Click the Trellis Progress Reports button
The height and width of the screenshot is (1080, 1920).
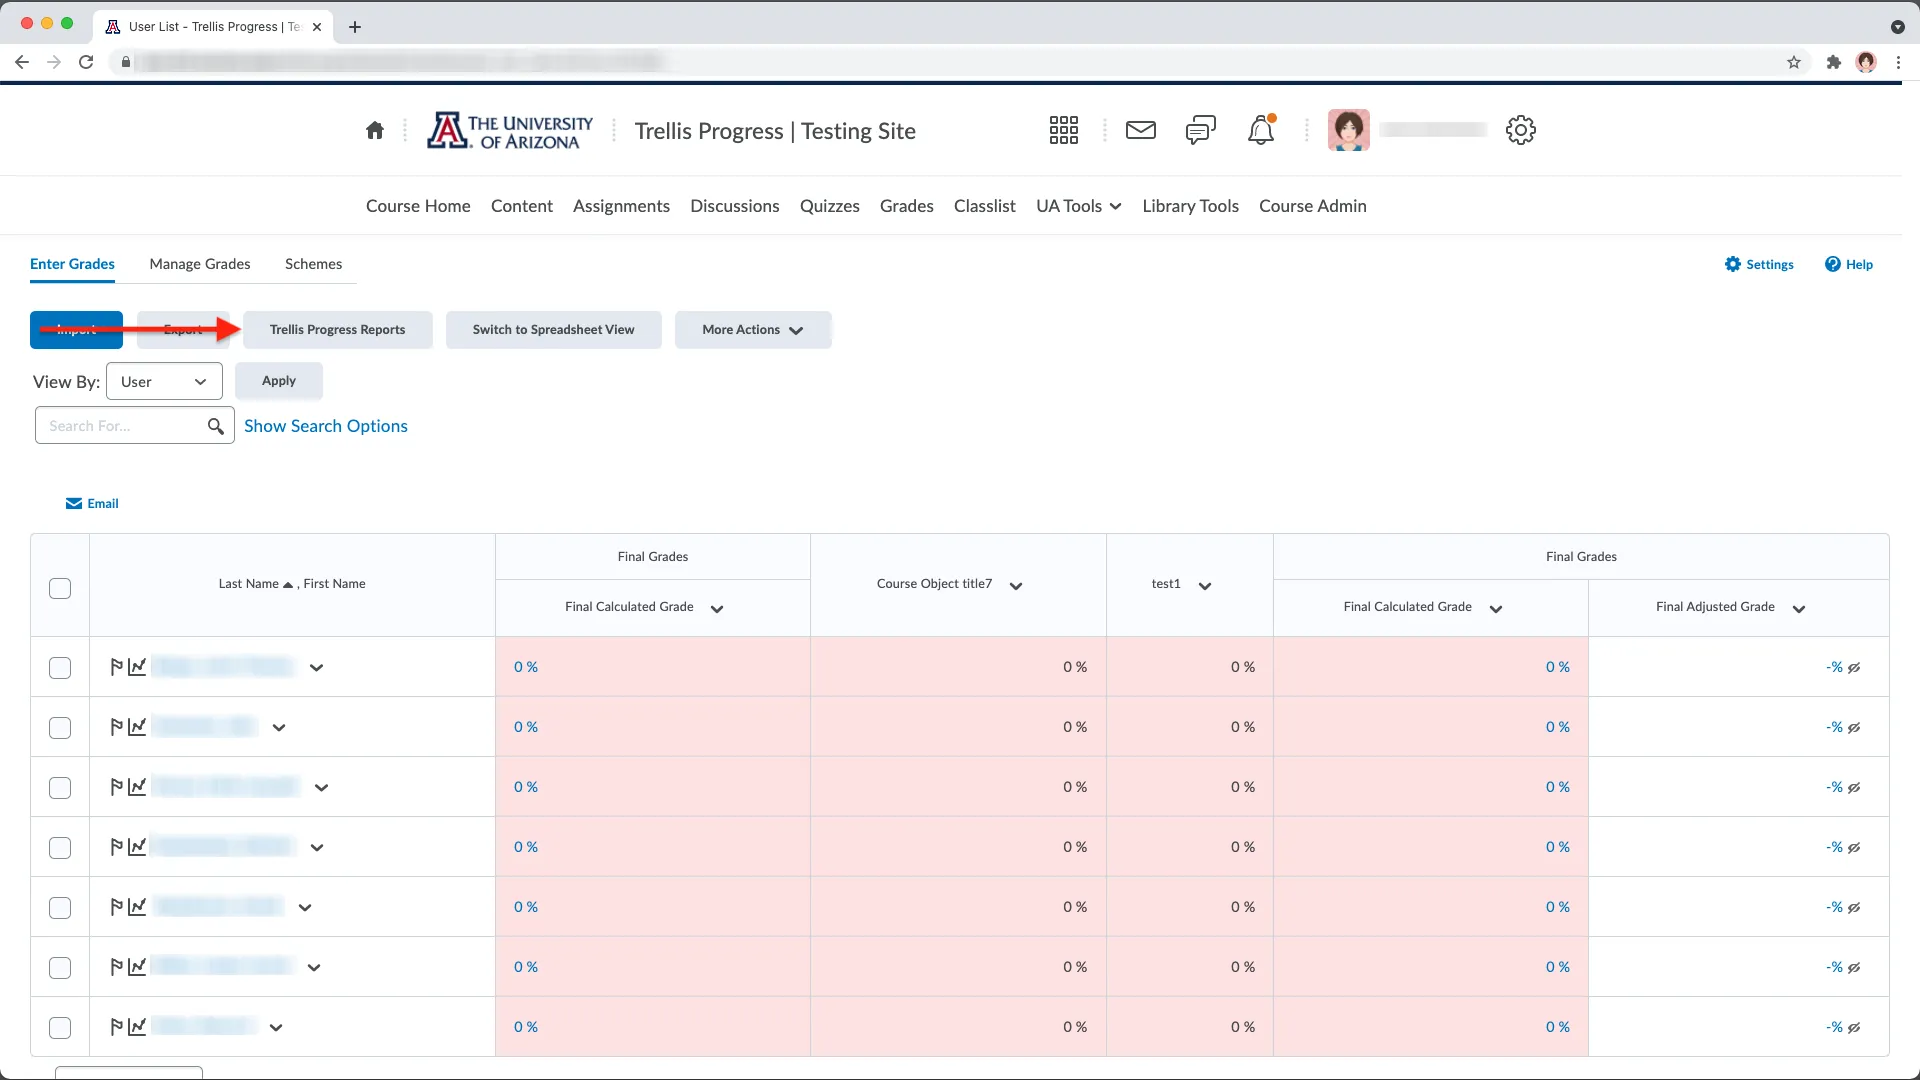click(338, 330)
